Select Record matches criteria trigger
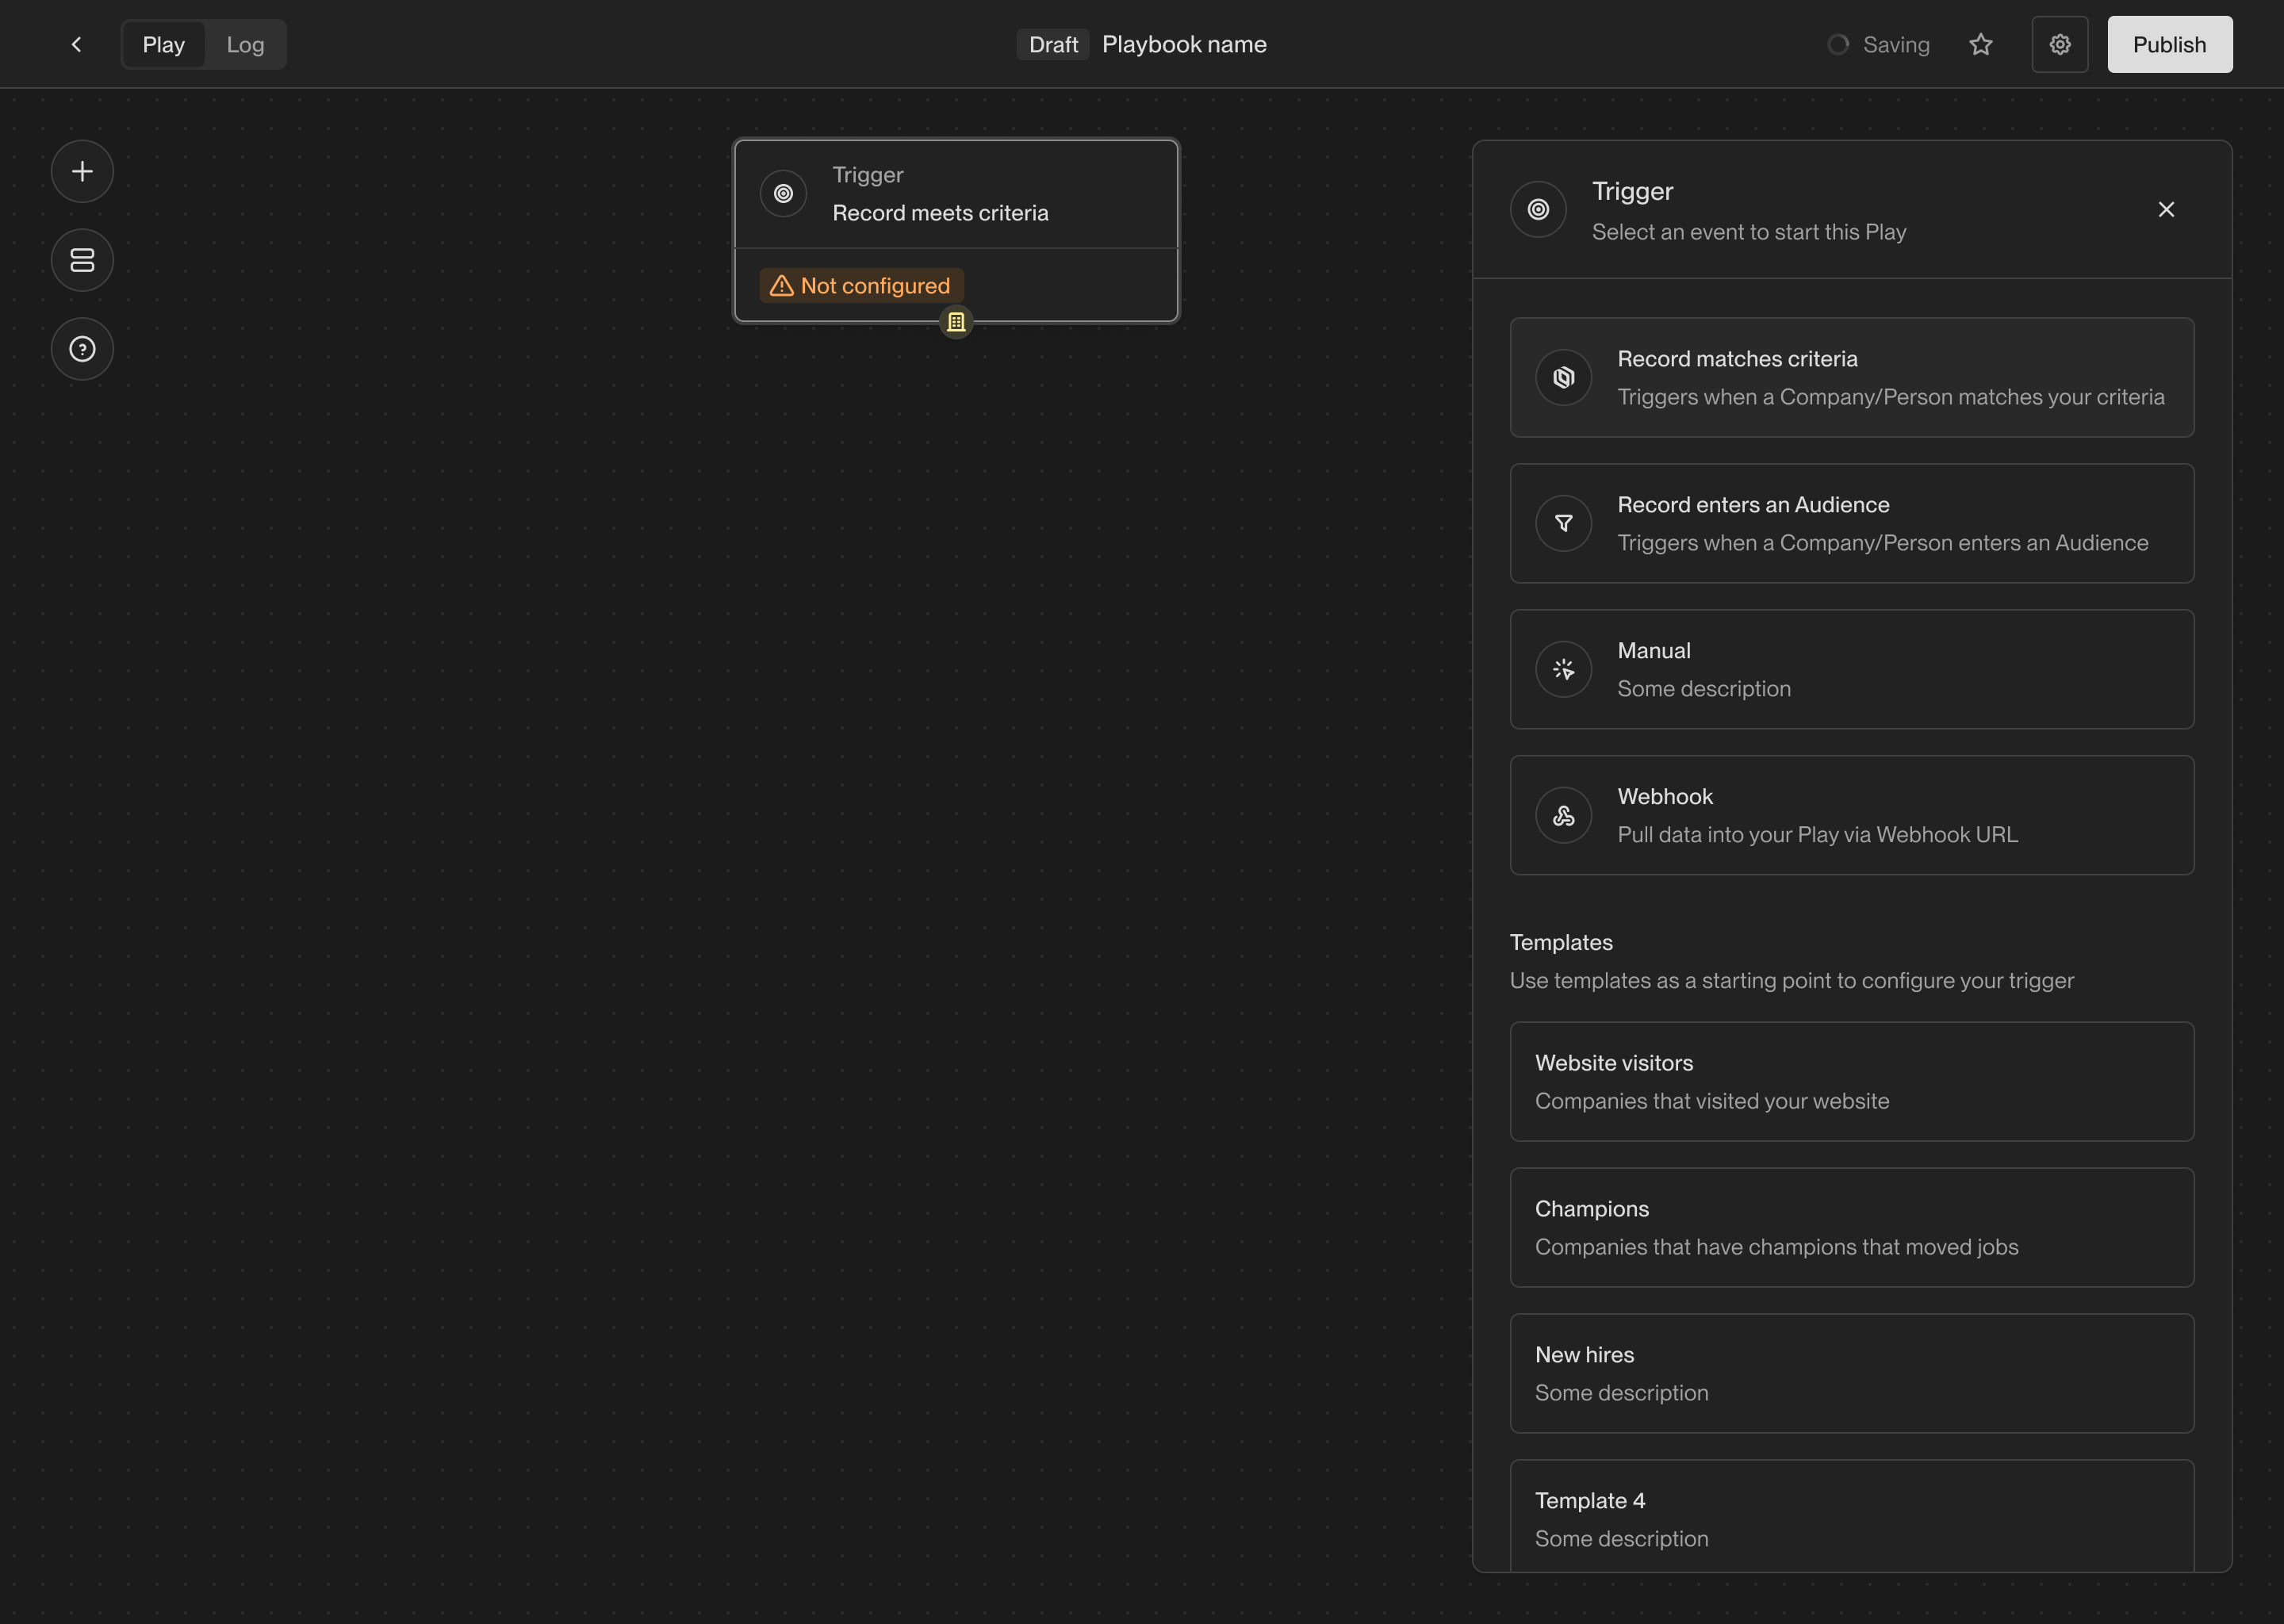 pyautogui.click(x=1851, y=378)
